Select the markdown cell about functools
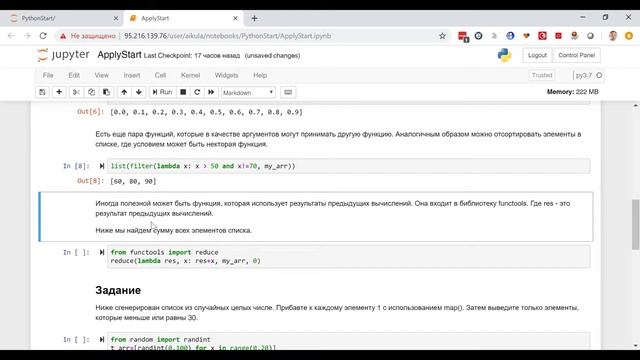This screenshot has width=640, height=360. 316,217
